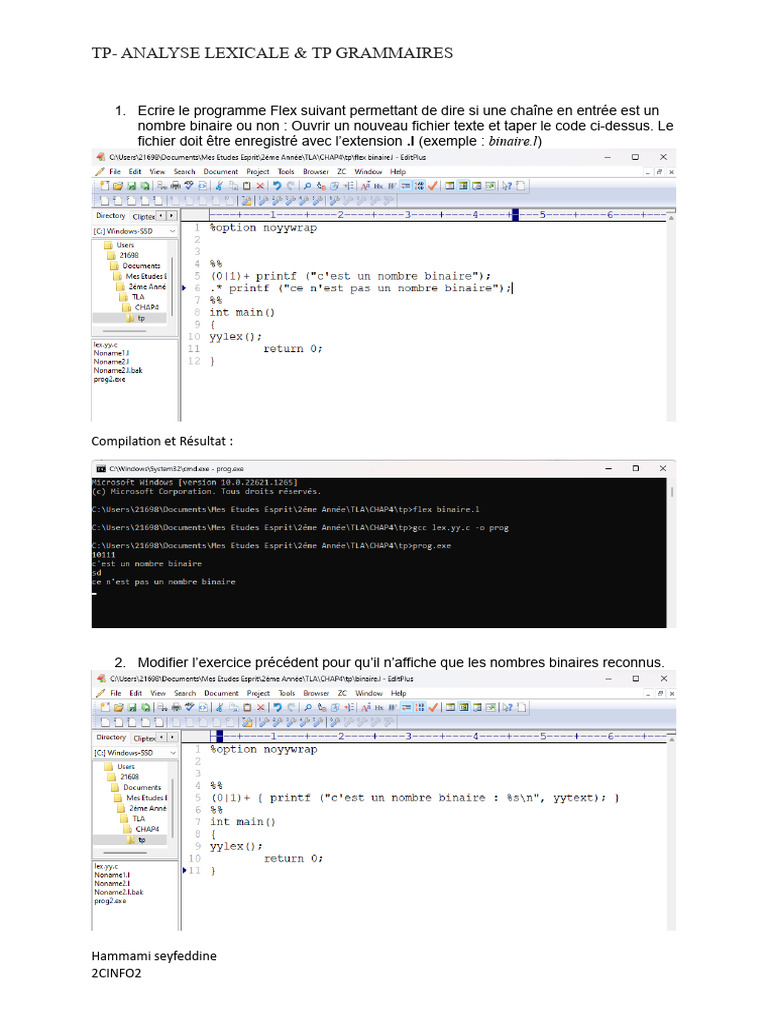Click Save disk icon in top EditPlus toolbar

pyautogui.click(x=131, y=186)
